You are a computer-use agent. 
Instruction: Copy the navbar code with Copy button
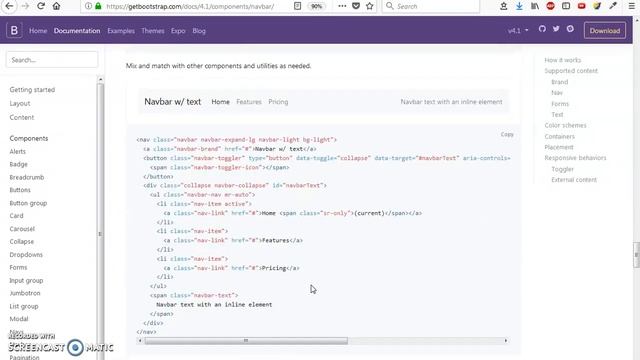click(x=507, y=134)
